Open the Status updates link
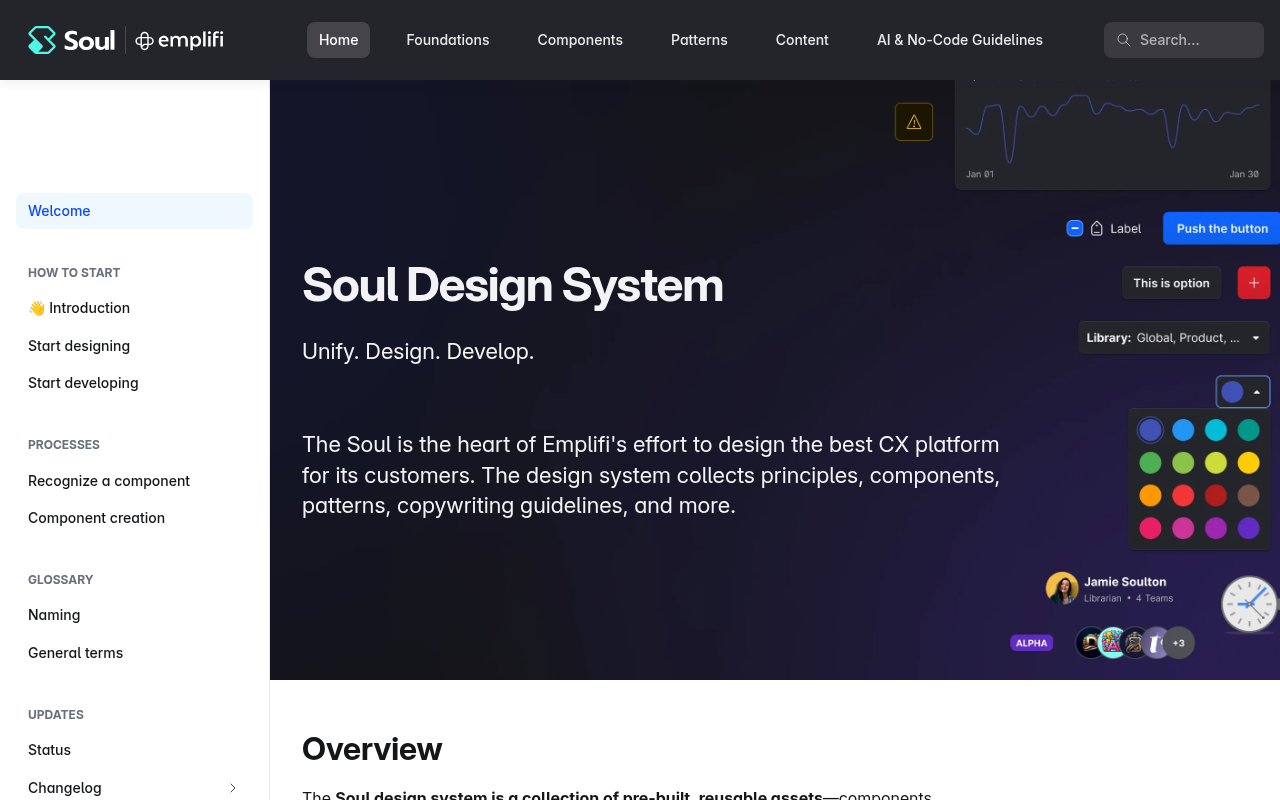 (x=134, y=750)
